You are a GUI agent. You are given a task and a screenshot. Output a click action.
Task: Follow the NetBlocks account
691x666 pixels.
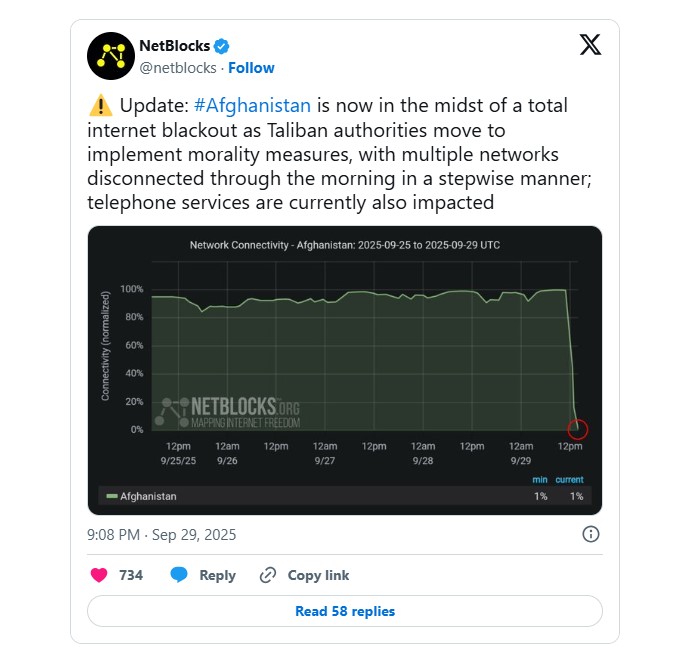click(251, 68)
